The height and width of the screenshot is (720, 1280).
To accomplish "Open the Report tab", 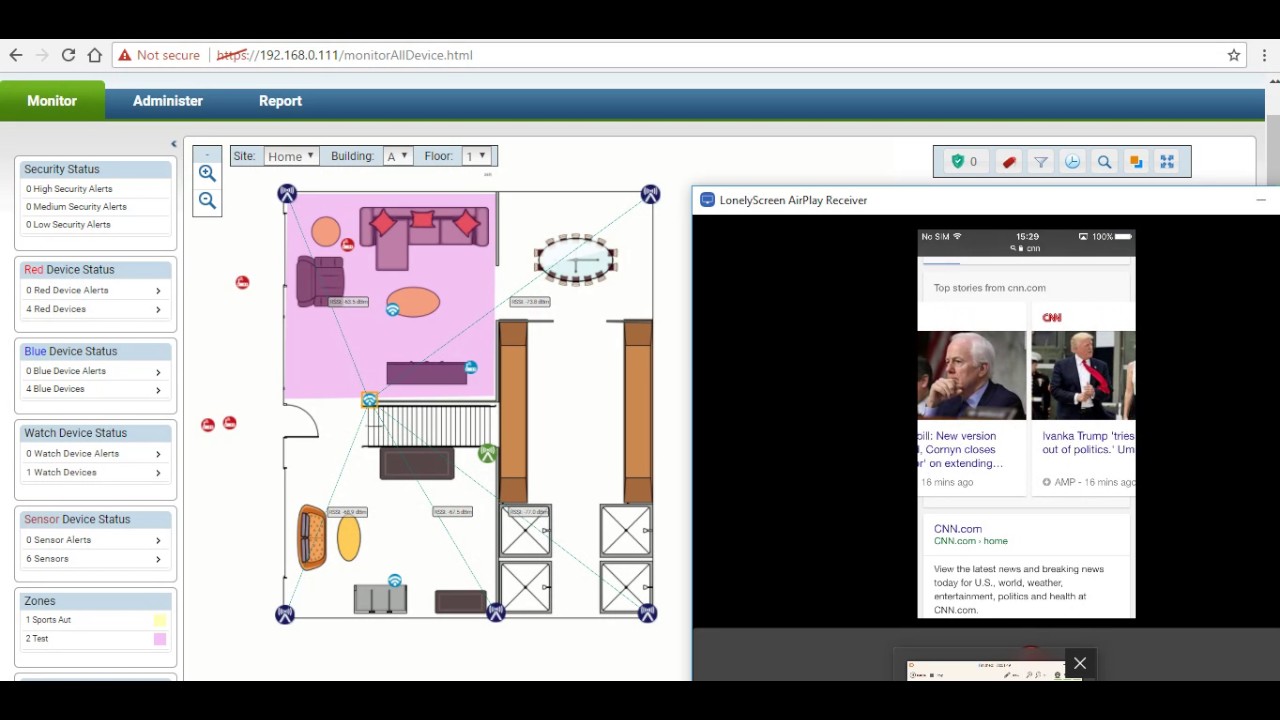I will tap(280, 101).
